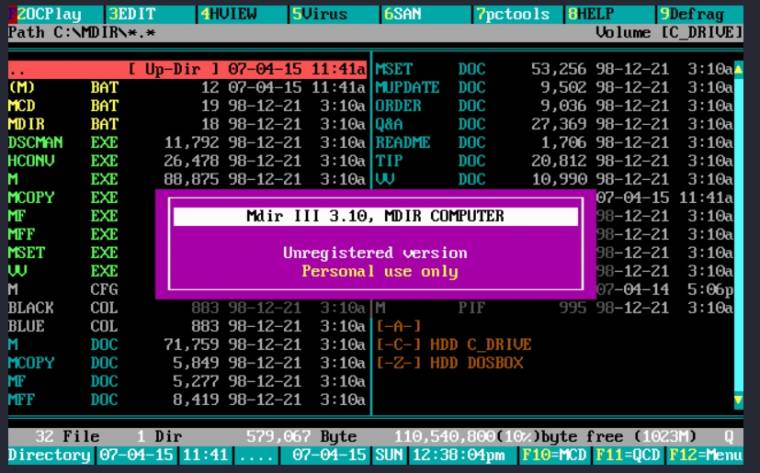Select the M PIF file
Viewport: 760px width, 473px height.
point(554,308)
